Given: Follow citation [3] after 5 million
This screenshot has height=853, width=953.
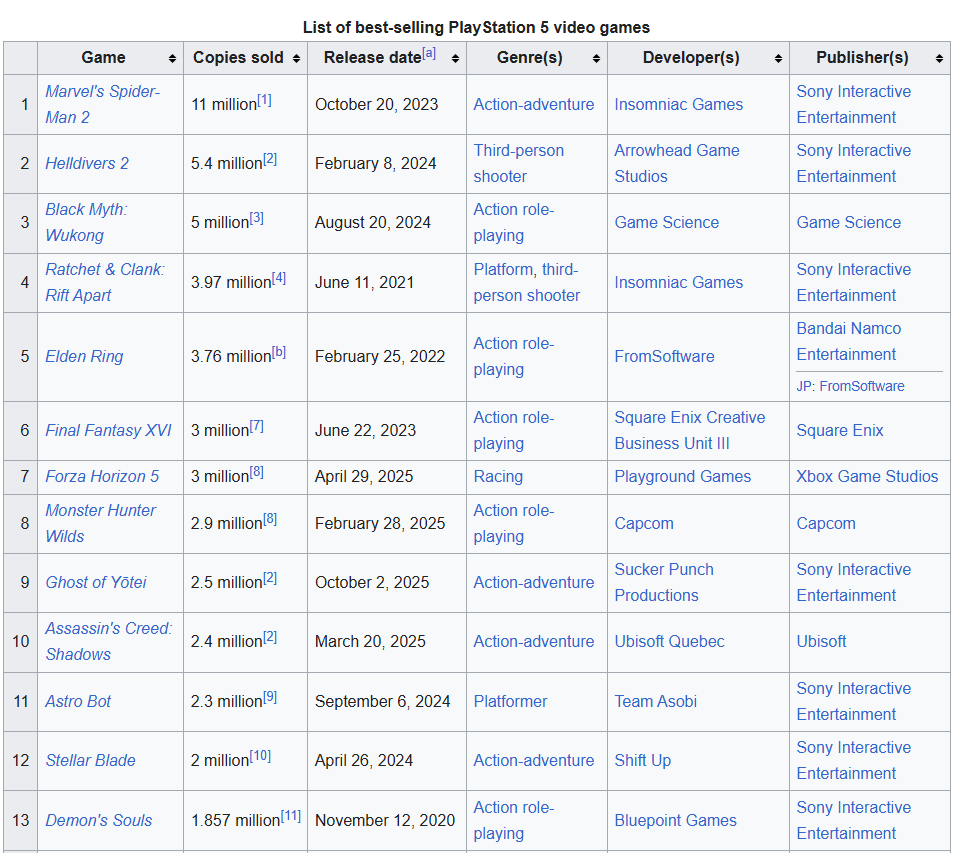Looking at the screenshot, I should tap(256, 218).
